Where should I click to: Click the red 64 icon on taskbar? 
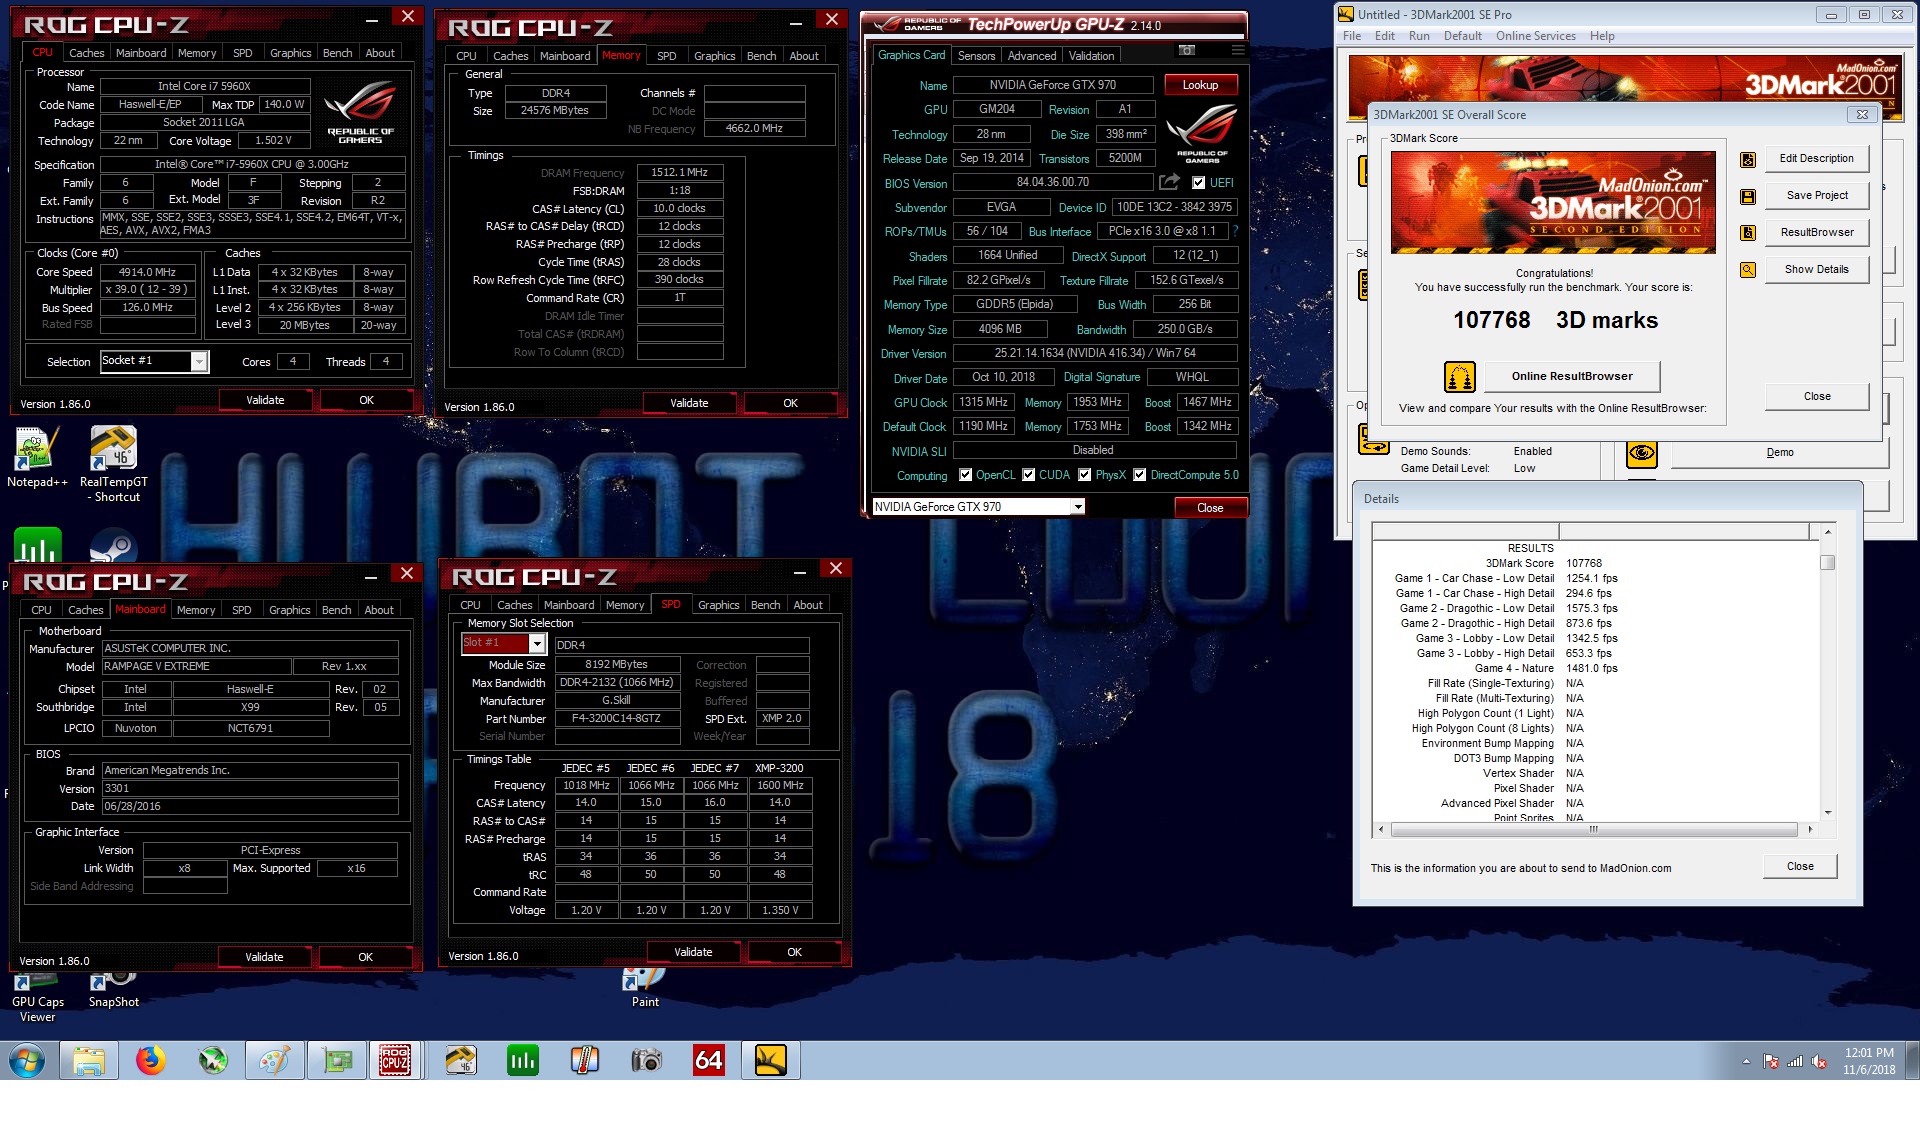[x=709, y=1060]
